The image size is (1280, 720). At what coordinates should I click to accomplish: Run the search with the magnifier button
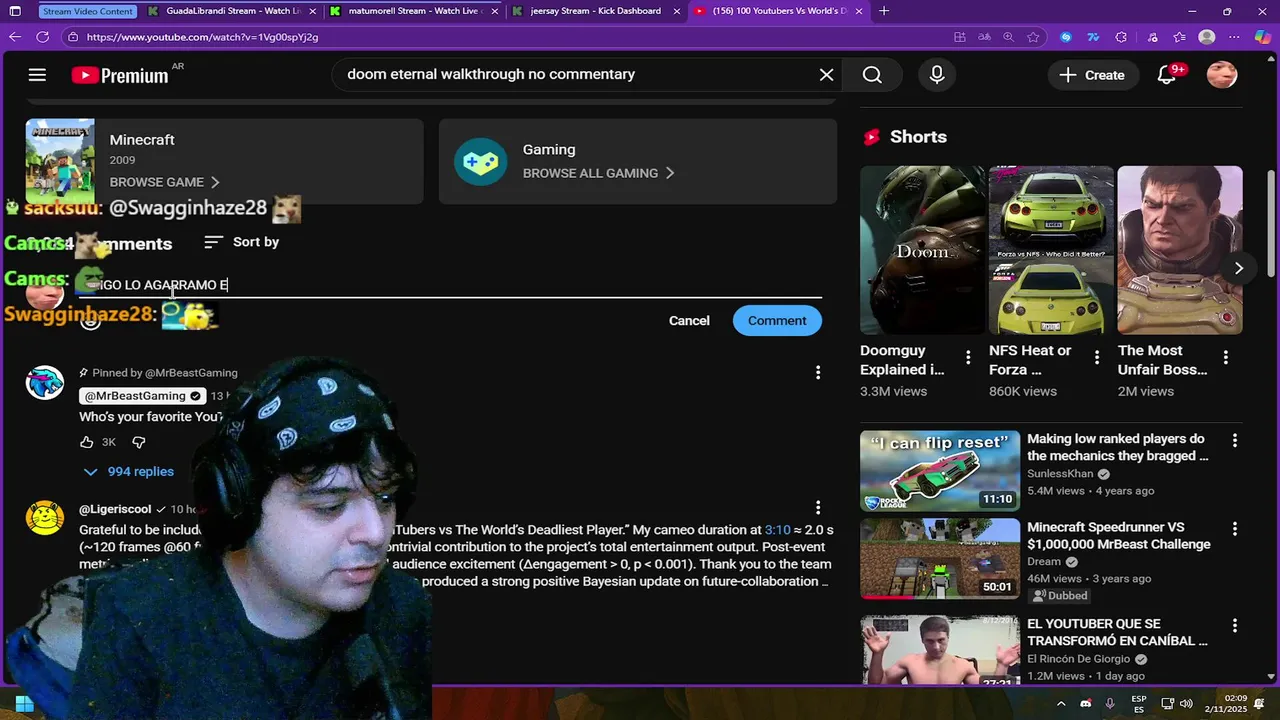click(x=872, y=75)
